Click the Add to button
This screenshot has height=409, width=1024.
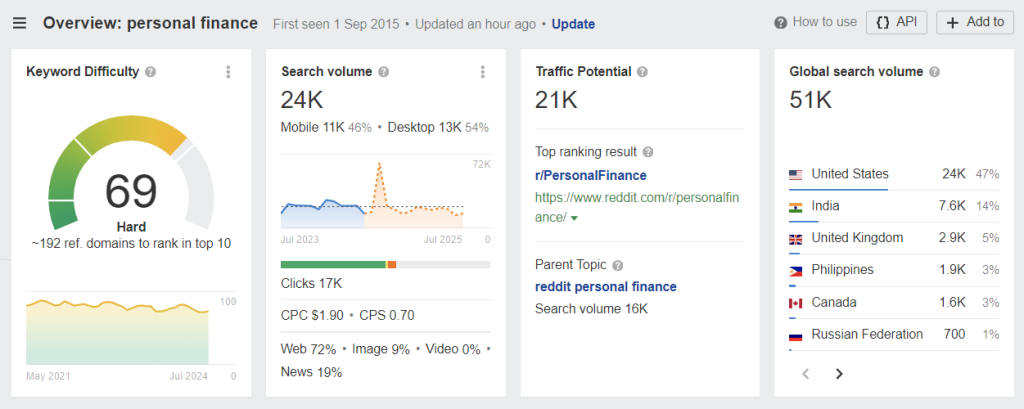(x=975, y=22)
